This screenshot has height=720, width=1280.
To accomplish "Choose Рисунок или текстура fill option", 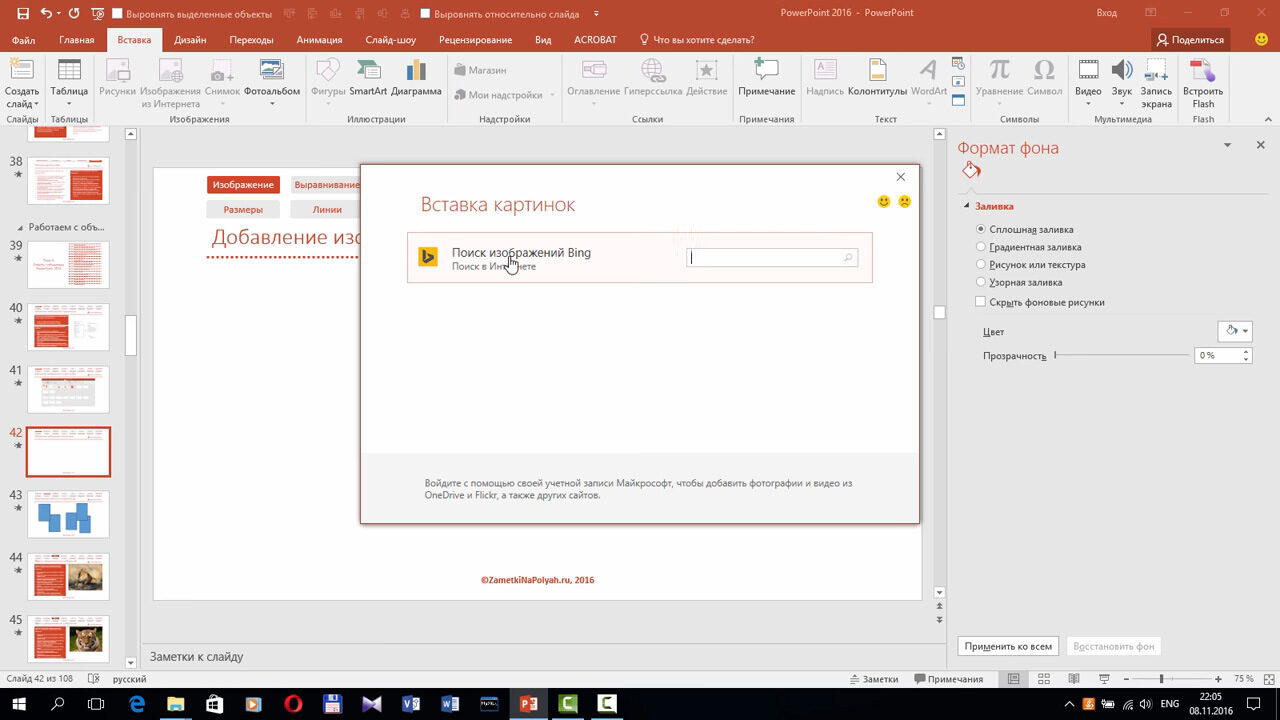I will pyautogui.click(x=981, y=265).
